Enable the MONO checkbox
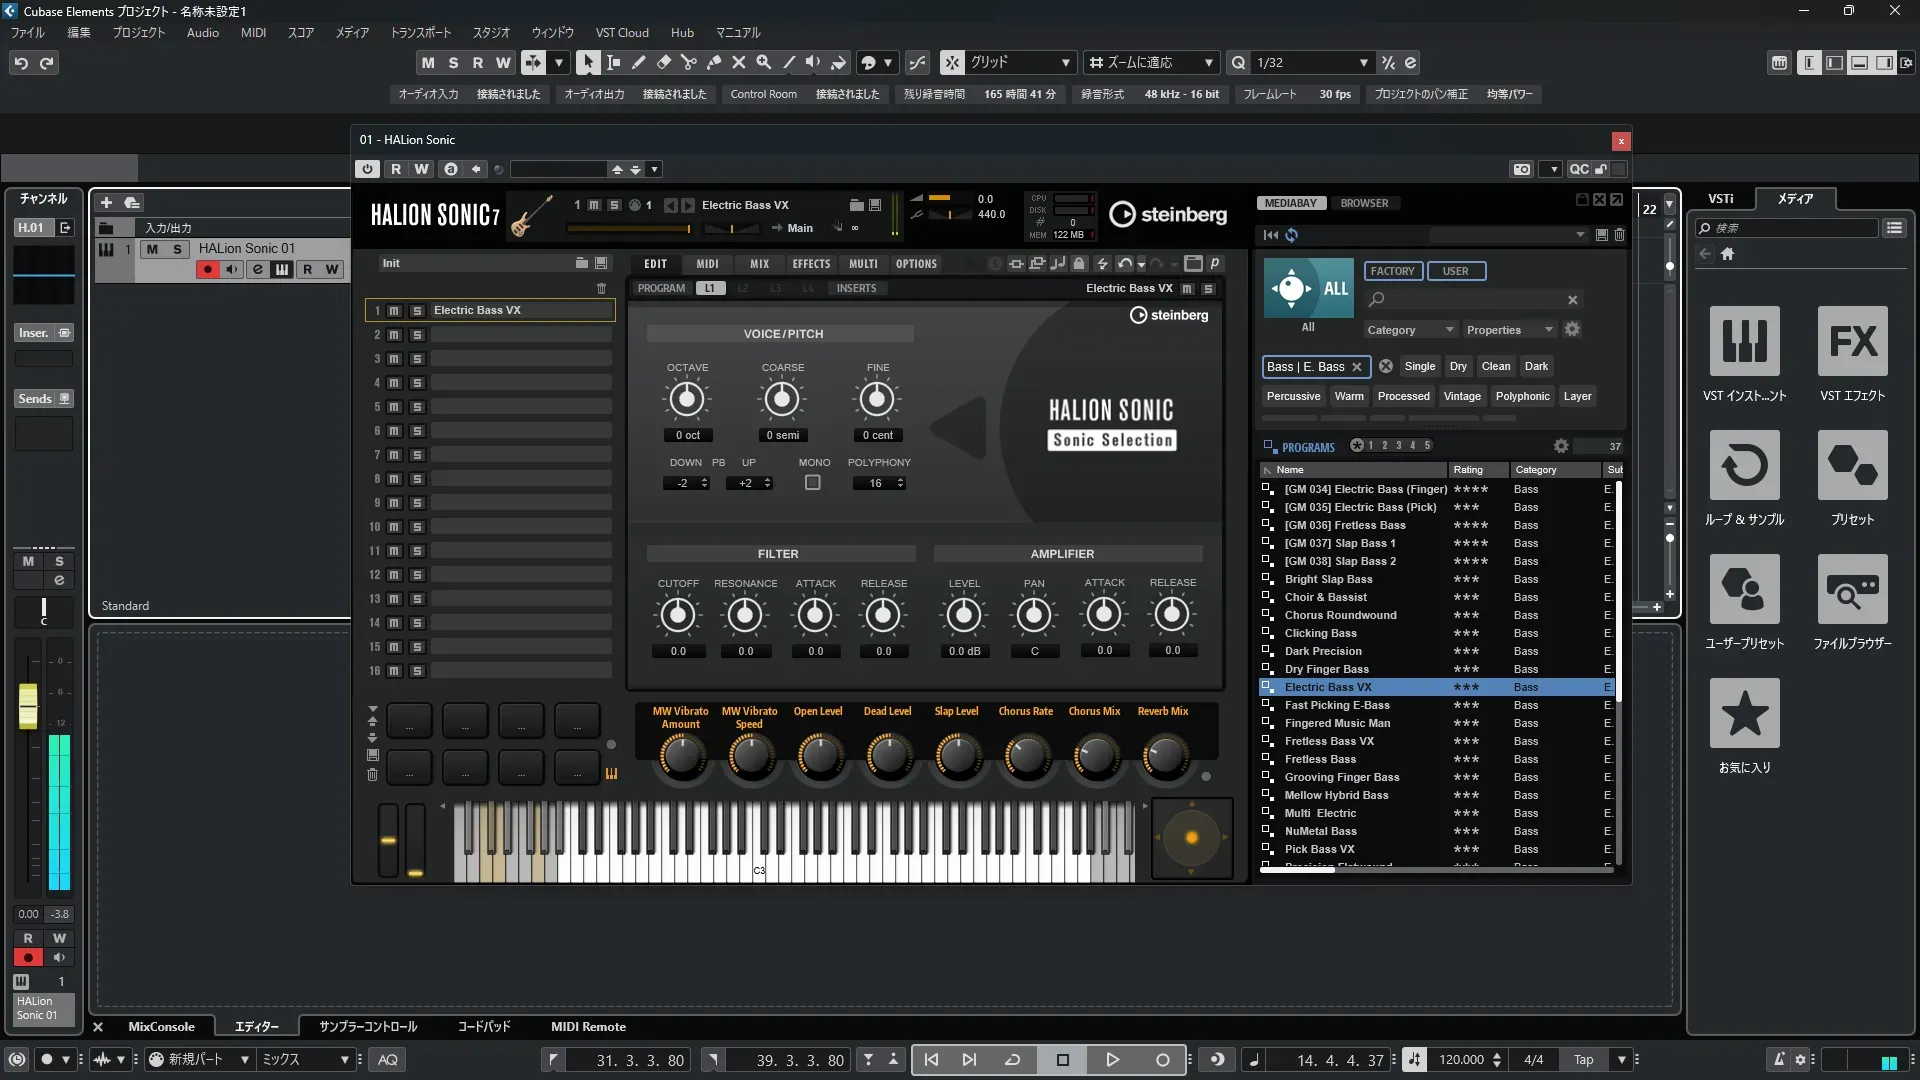The height and width of the screenshot is (1080, 1920). (x=813, y=483)
